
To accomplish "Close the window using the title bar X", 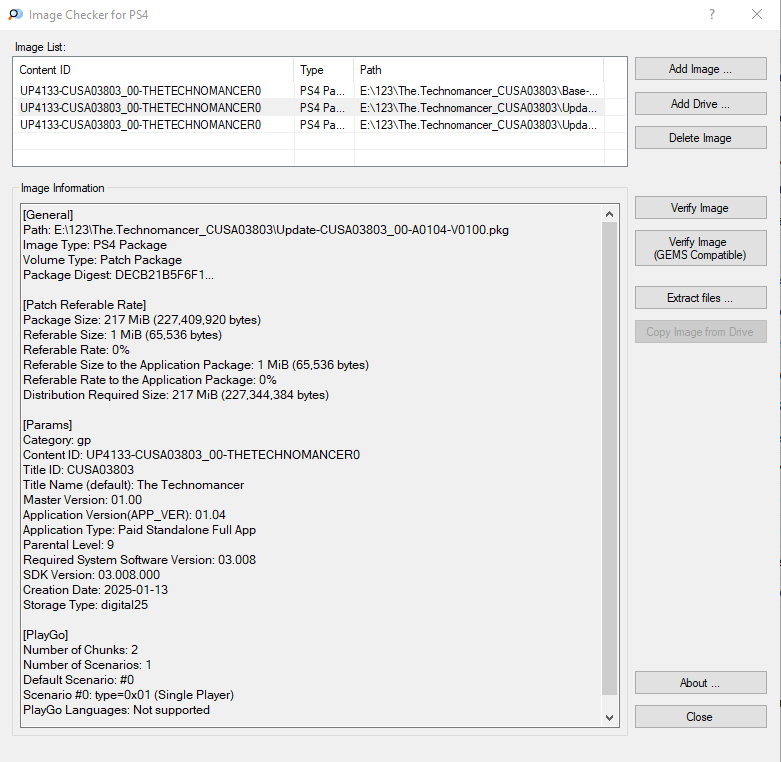I will pos(757,15).
